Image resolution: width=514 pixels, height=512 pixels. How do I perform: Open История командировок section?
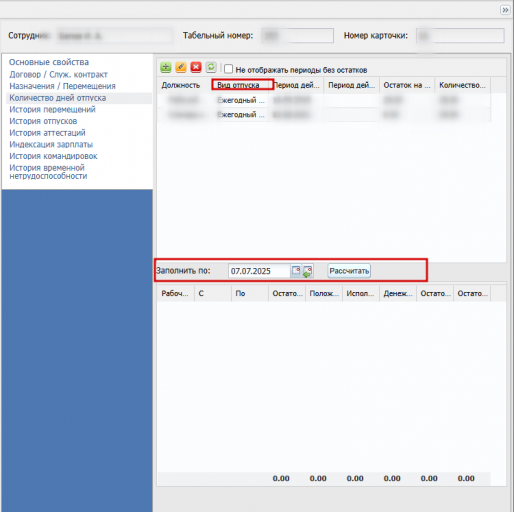[53, 156]
